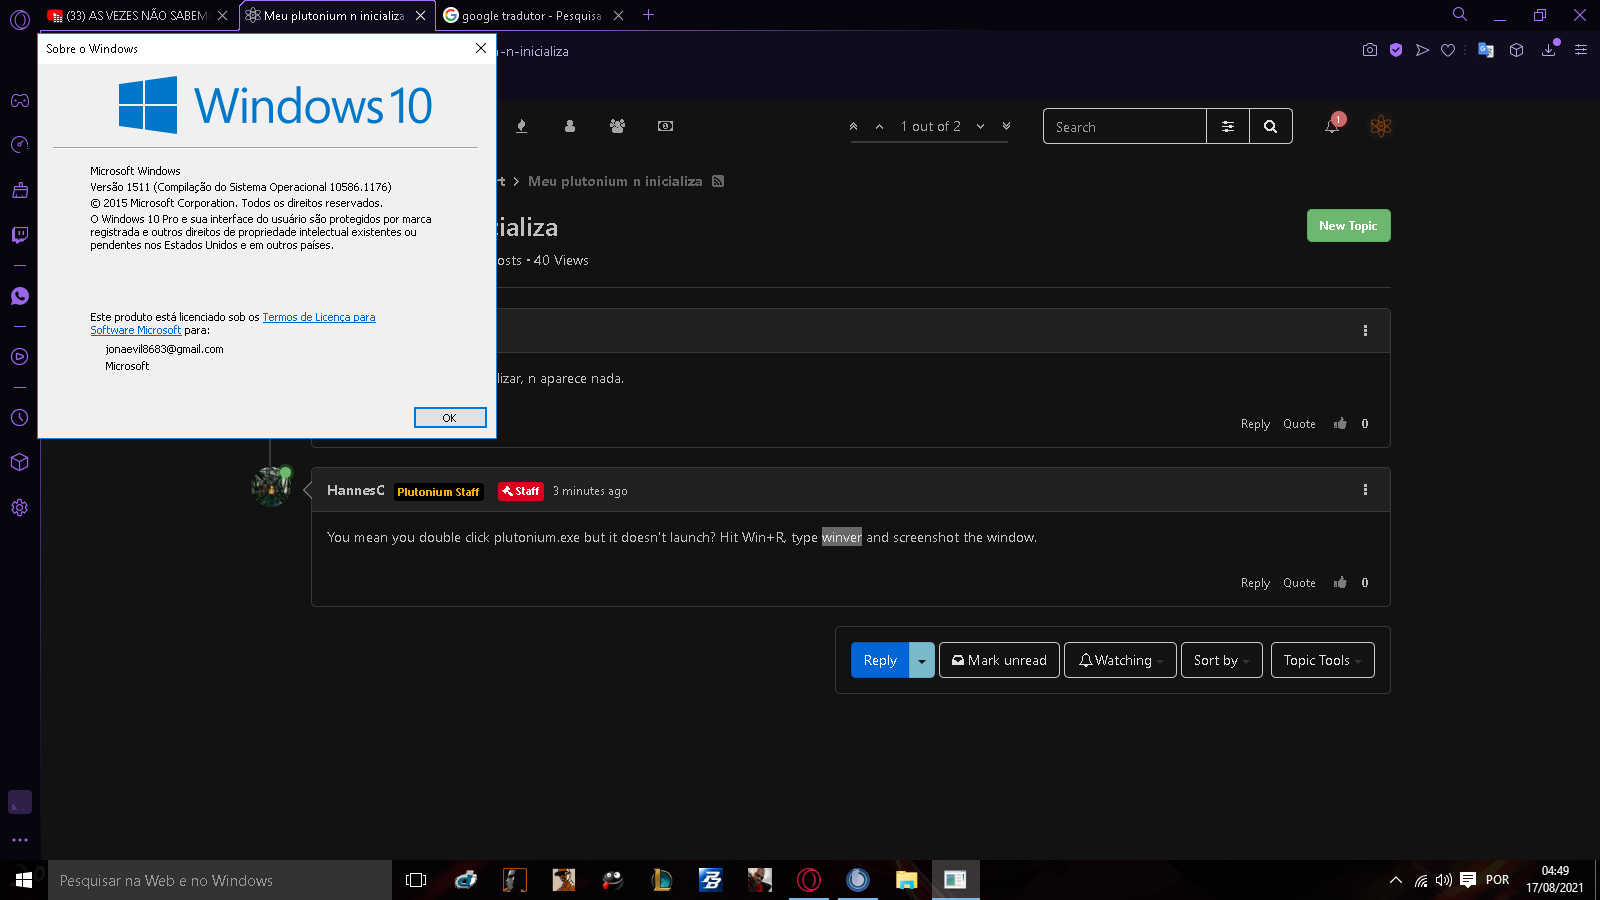Viewport: 1600px width, 900px height.
Task: Show hidden system tray icons chevron
Action: [x=1396, y=880]
